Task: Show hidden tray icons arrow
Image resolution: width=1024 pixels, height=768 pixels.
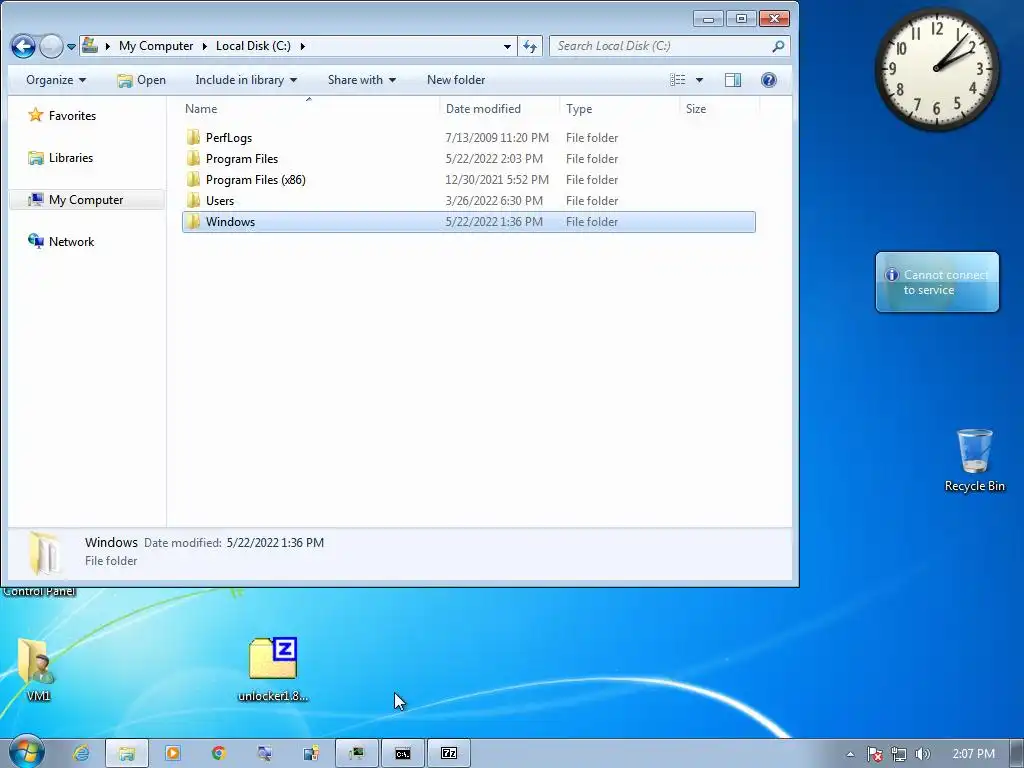Action: coord(850,754)
